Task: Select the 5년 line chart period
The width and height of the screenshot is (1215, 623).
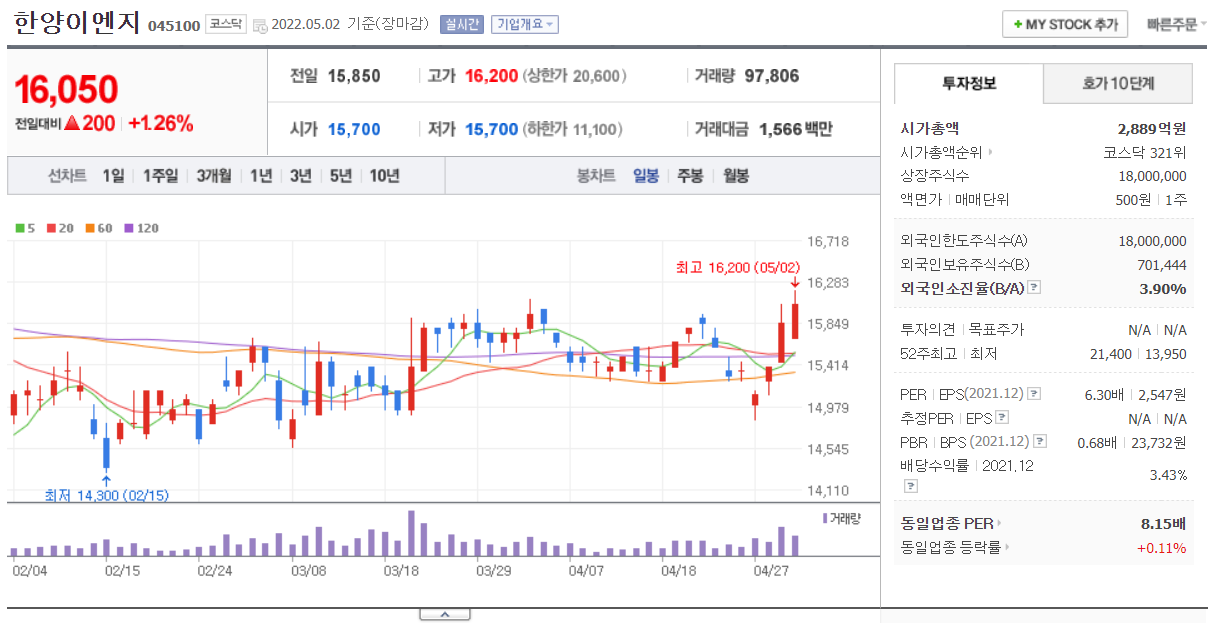Action: [x=341, y=176]
